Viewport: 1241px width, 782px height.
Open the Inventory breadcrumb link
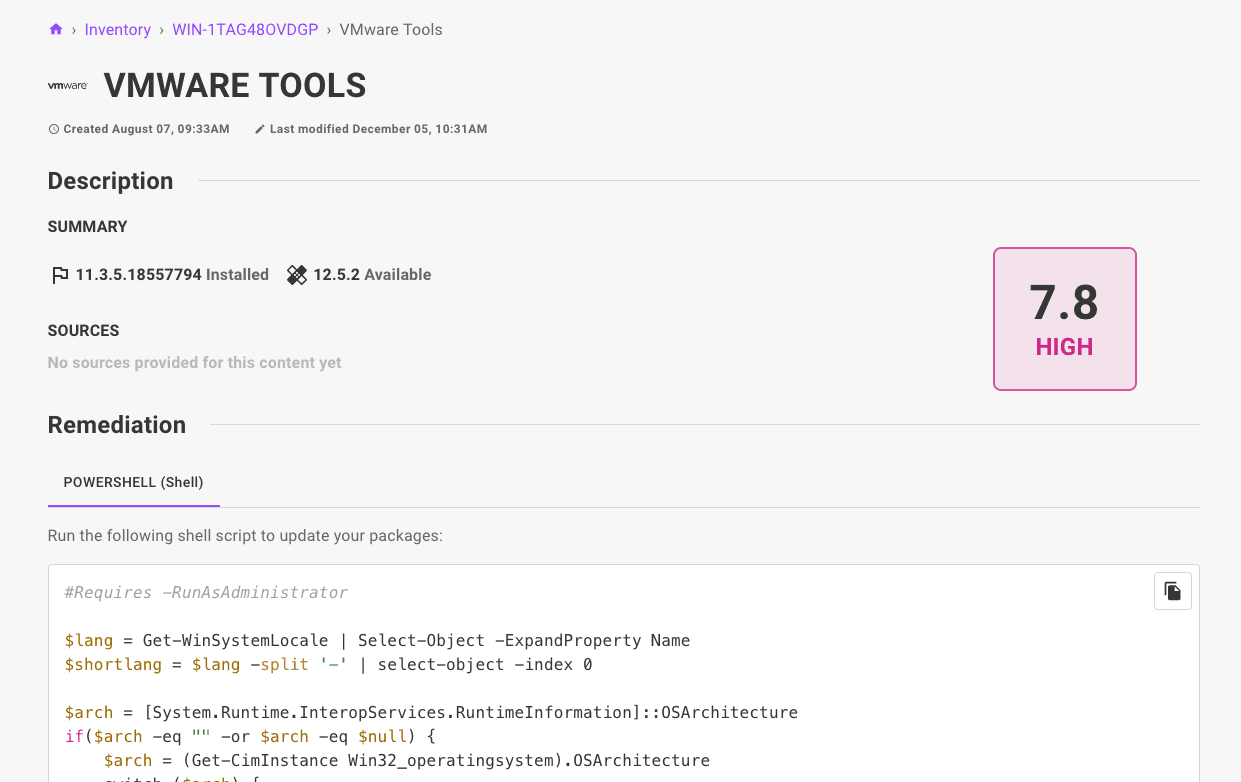[x=117, y=29]
